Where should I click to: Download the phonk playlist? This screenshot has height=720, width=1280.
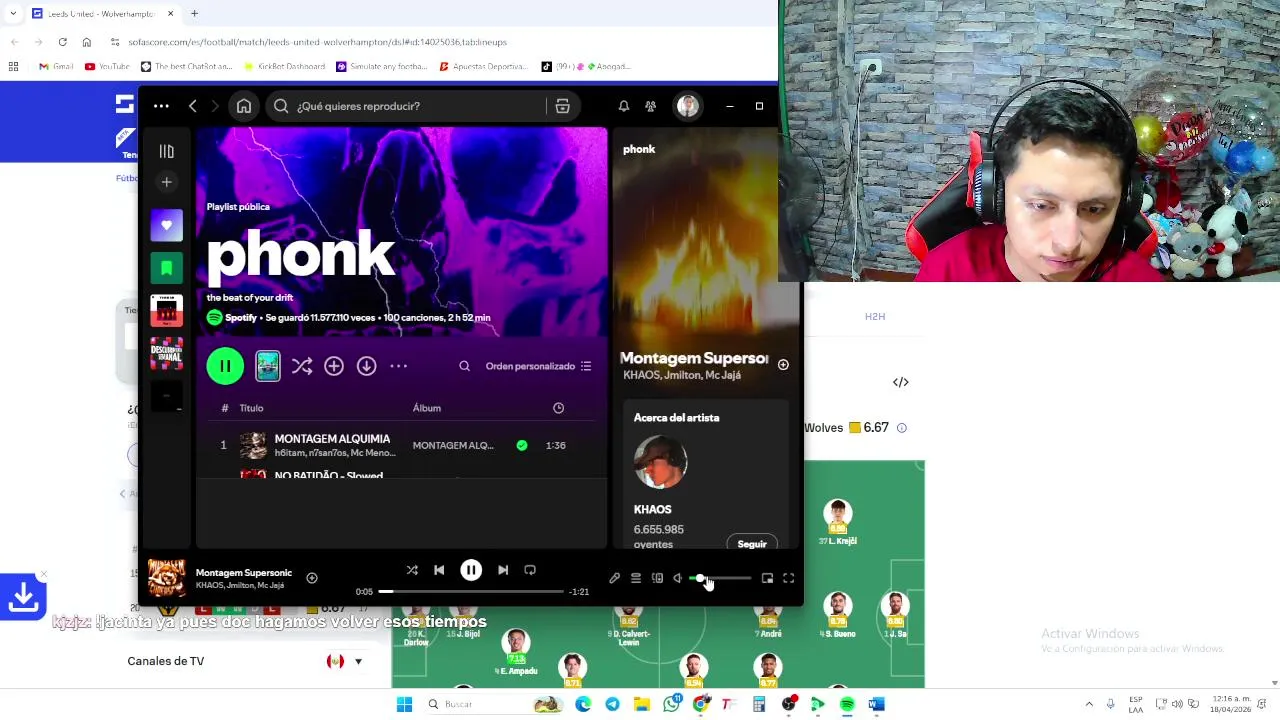(x=366, y=366)
